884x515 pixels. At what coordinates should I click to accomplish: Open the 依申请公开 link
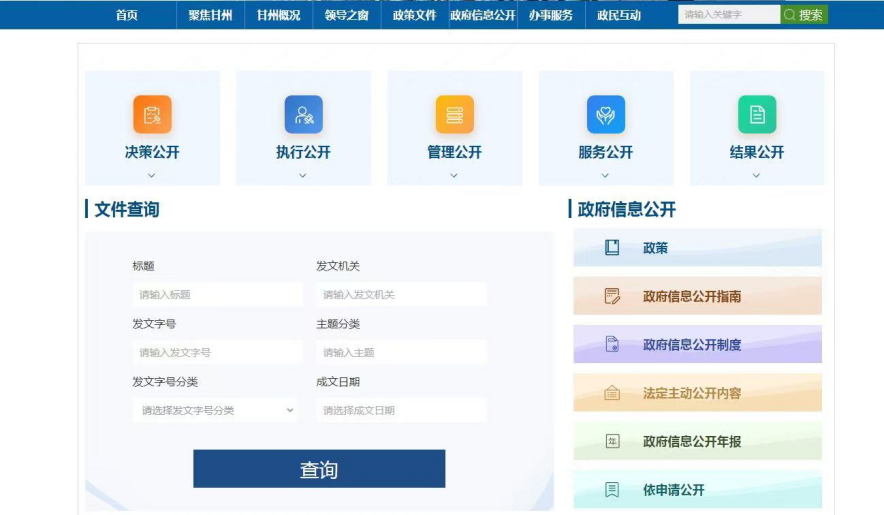coord(697,490)
